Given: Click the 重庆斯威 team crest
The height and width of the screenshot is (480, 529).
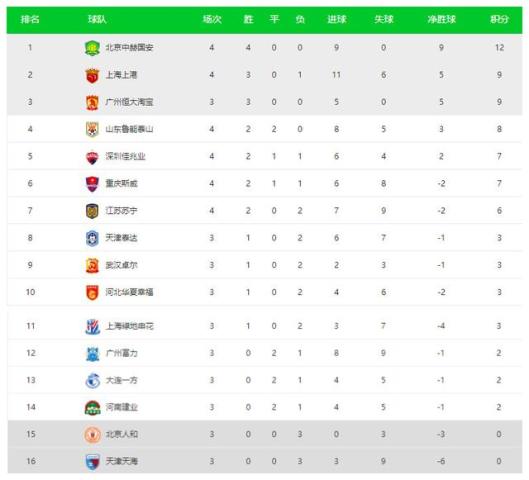Looking at the screenshot, I should coord(92,184).
